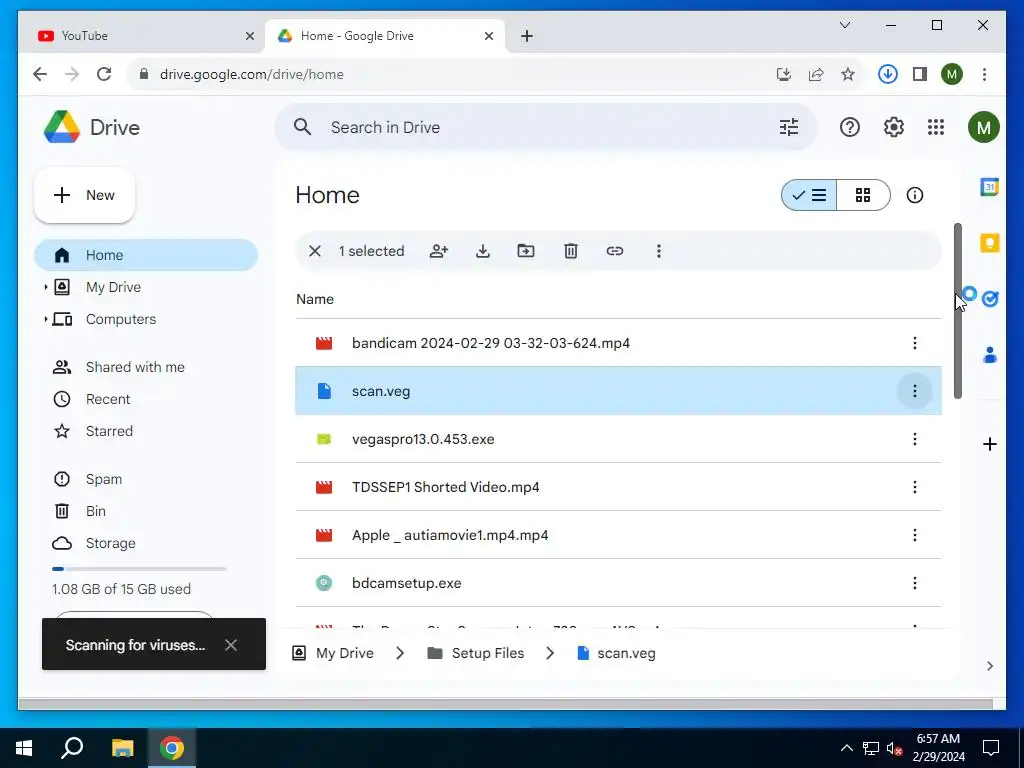Open the search options filter icon
1024x768 pixels.
coord(789,127)
